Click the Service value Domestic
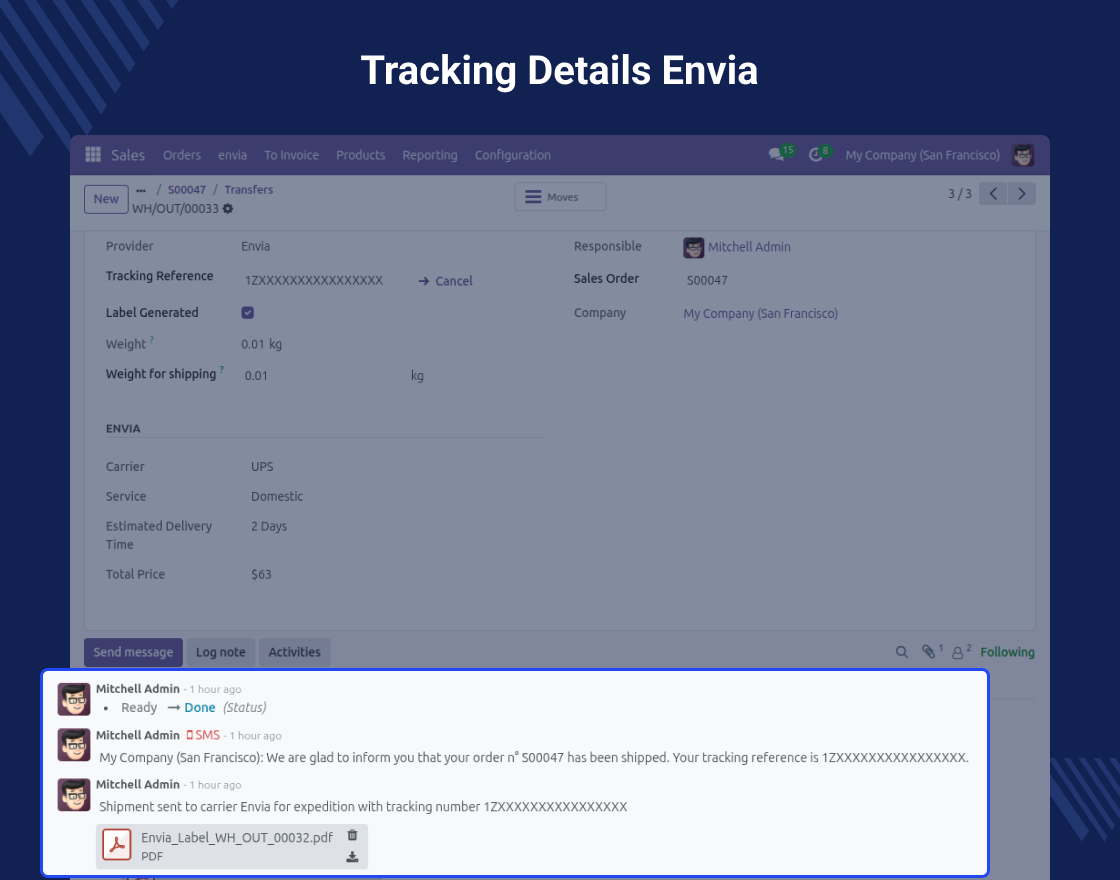This screenshot has height=880, width=1120. click(277, 496)
